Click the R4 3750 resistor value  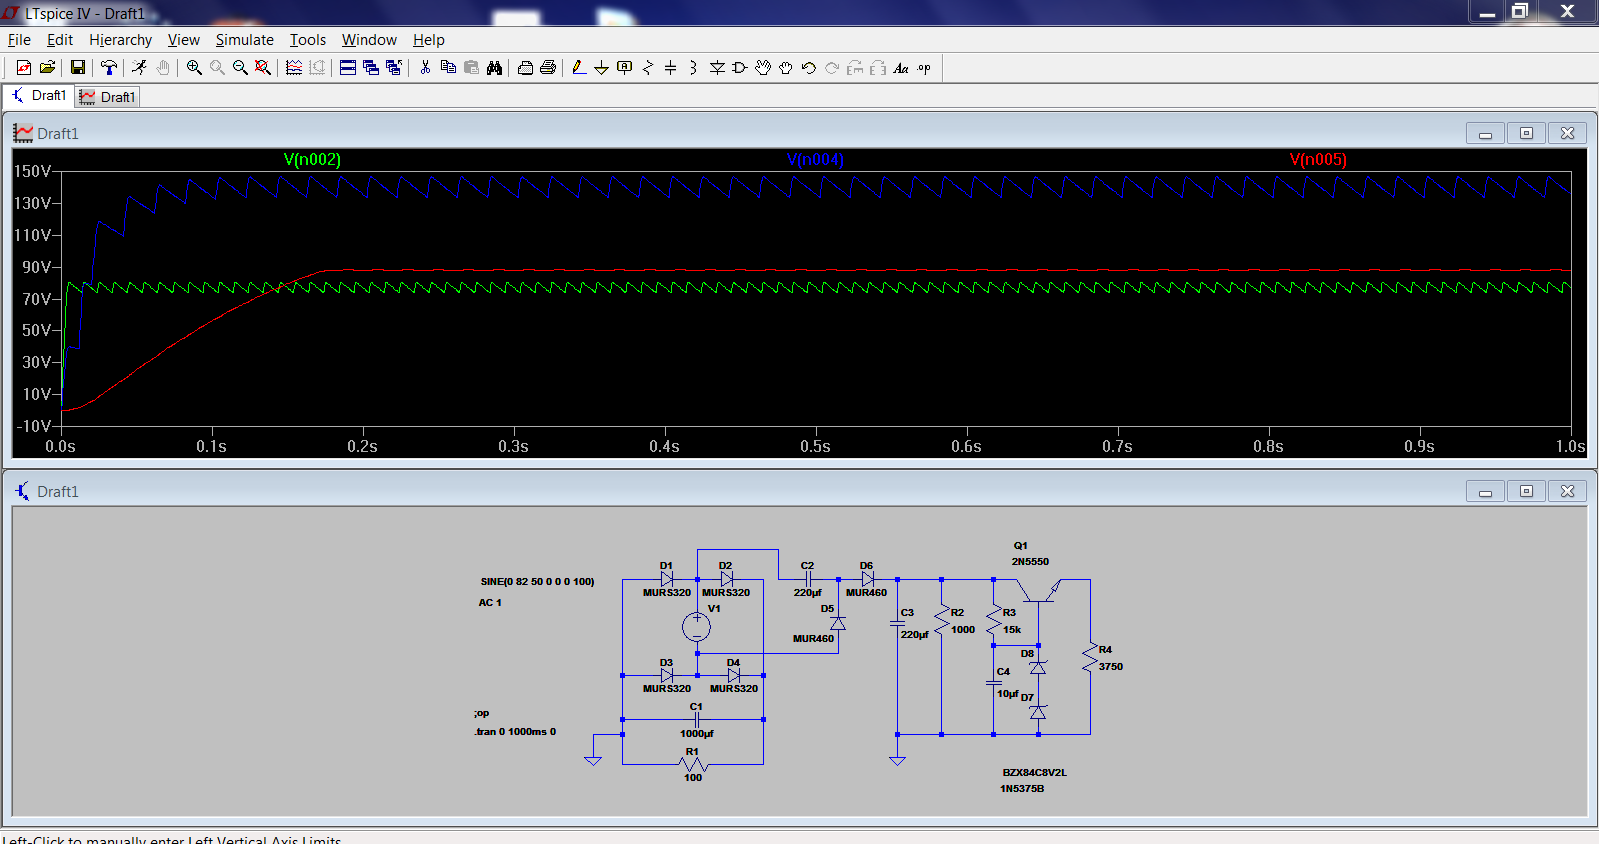(1110, 666)
